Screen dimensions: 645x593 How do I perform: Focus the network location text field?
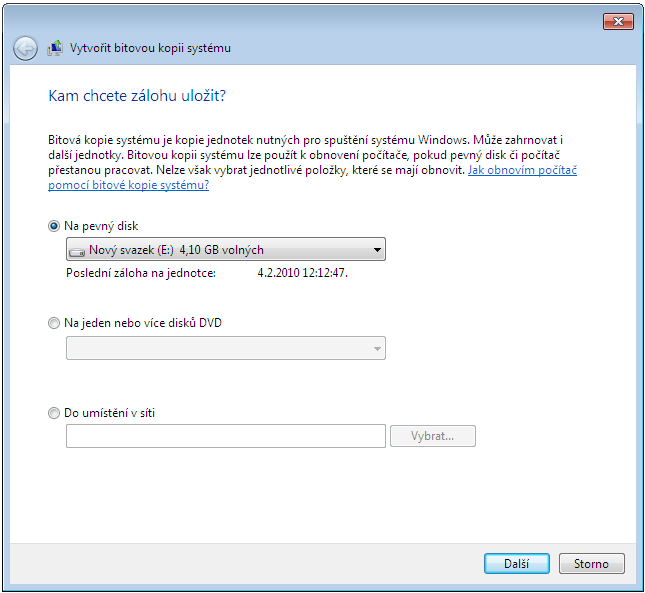(x=225, y=436)
